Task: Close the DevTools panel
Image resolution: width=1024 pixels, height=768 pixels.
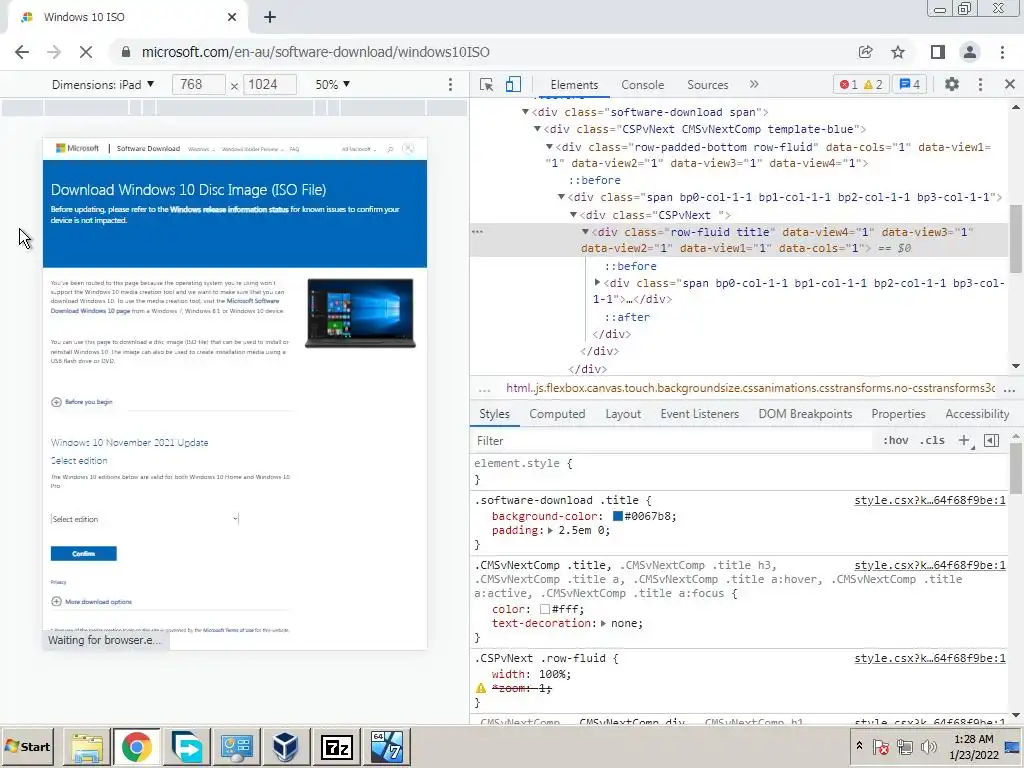Action: tap(1010, 84)
